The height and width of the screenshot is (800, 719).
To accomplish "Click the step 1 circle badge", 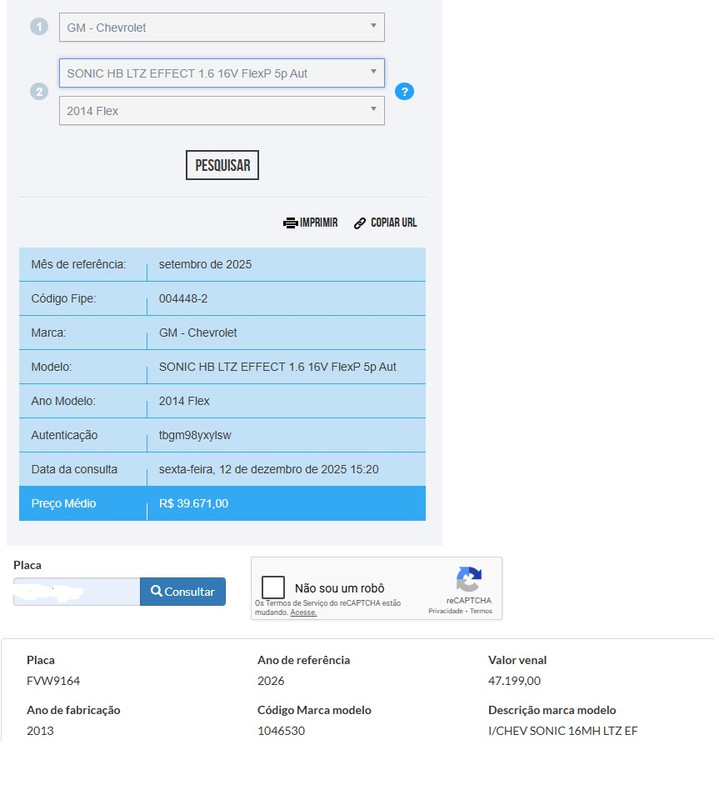I will tap(39, 27).
